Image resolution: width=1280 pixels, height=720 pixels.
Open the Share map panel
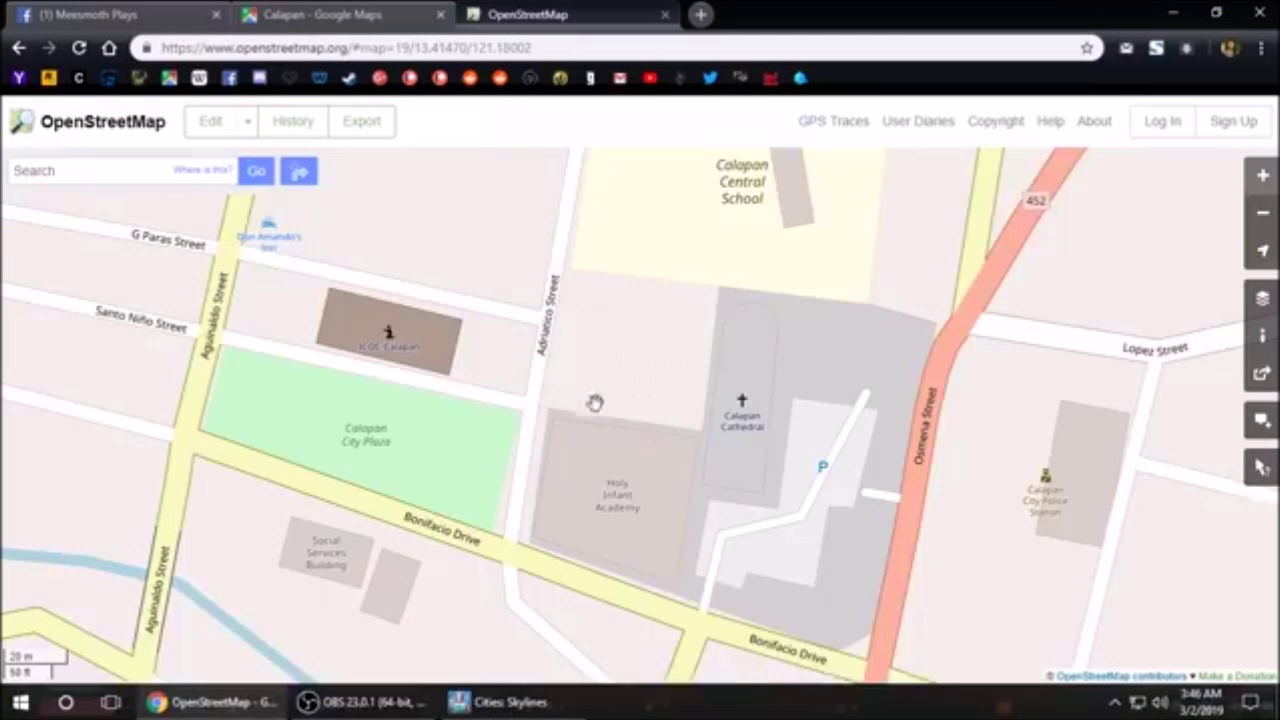click(1262, 374)
